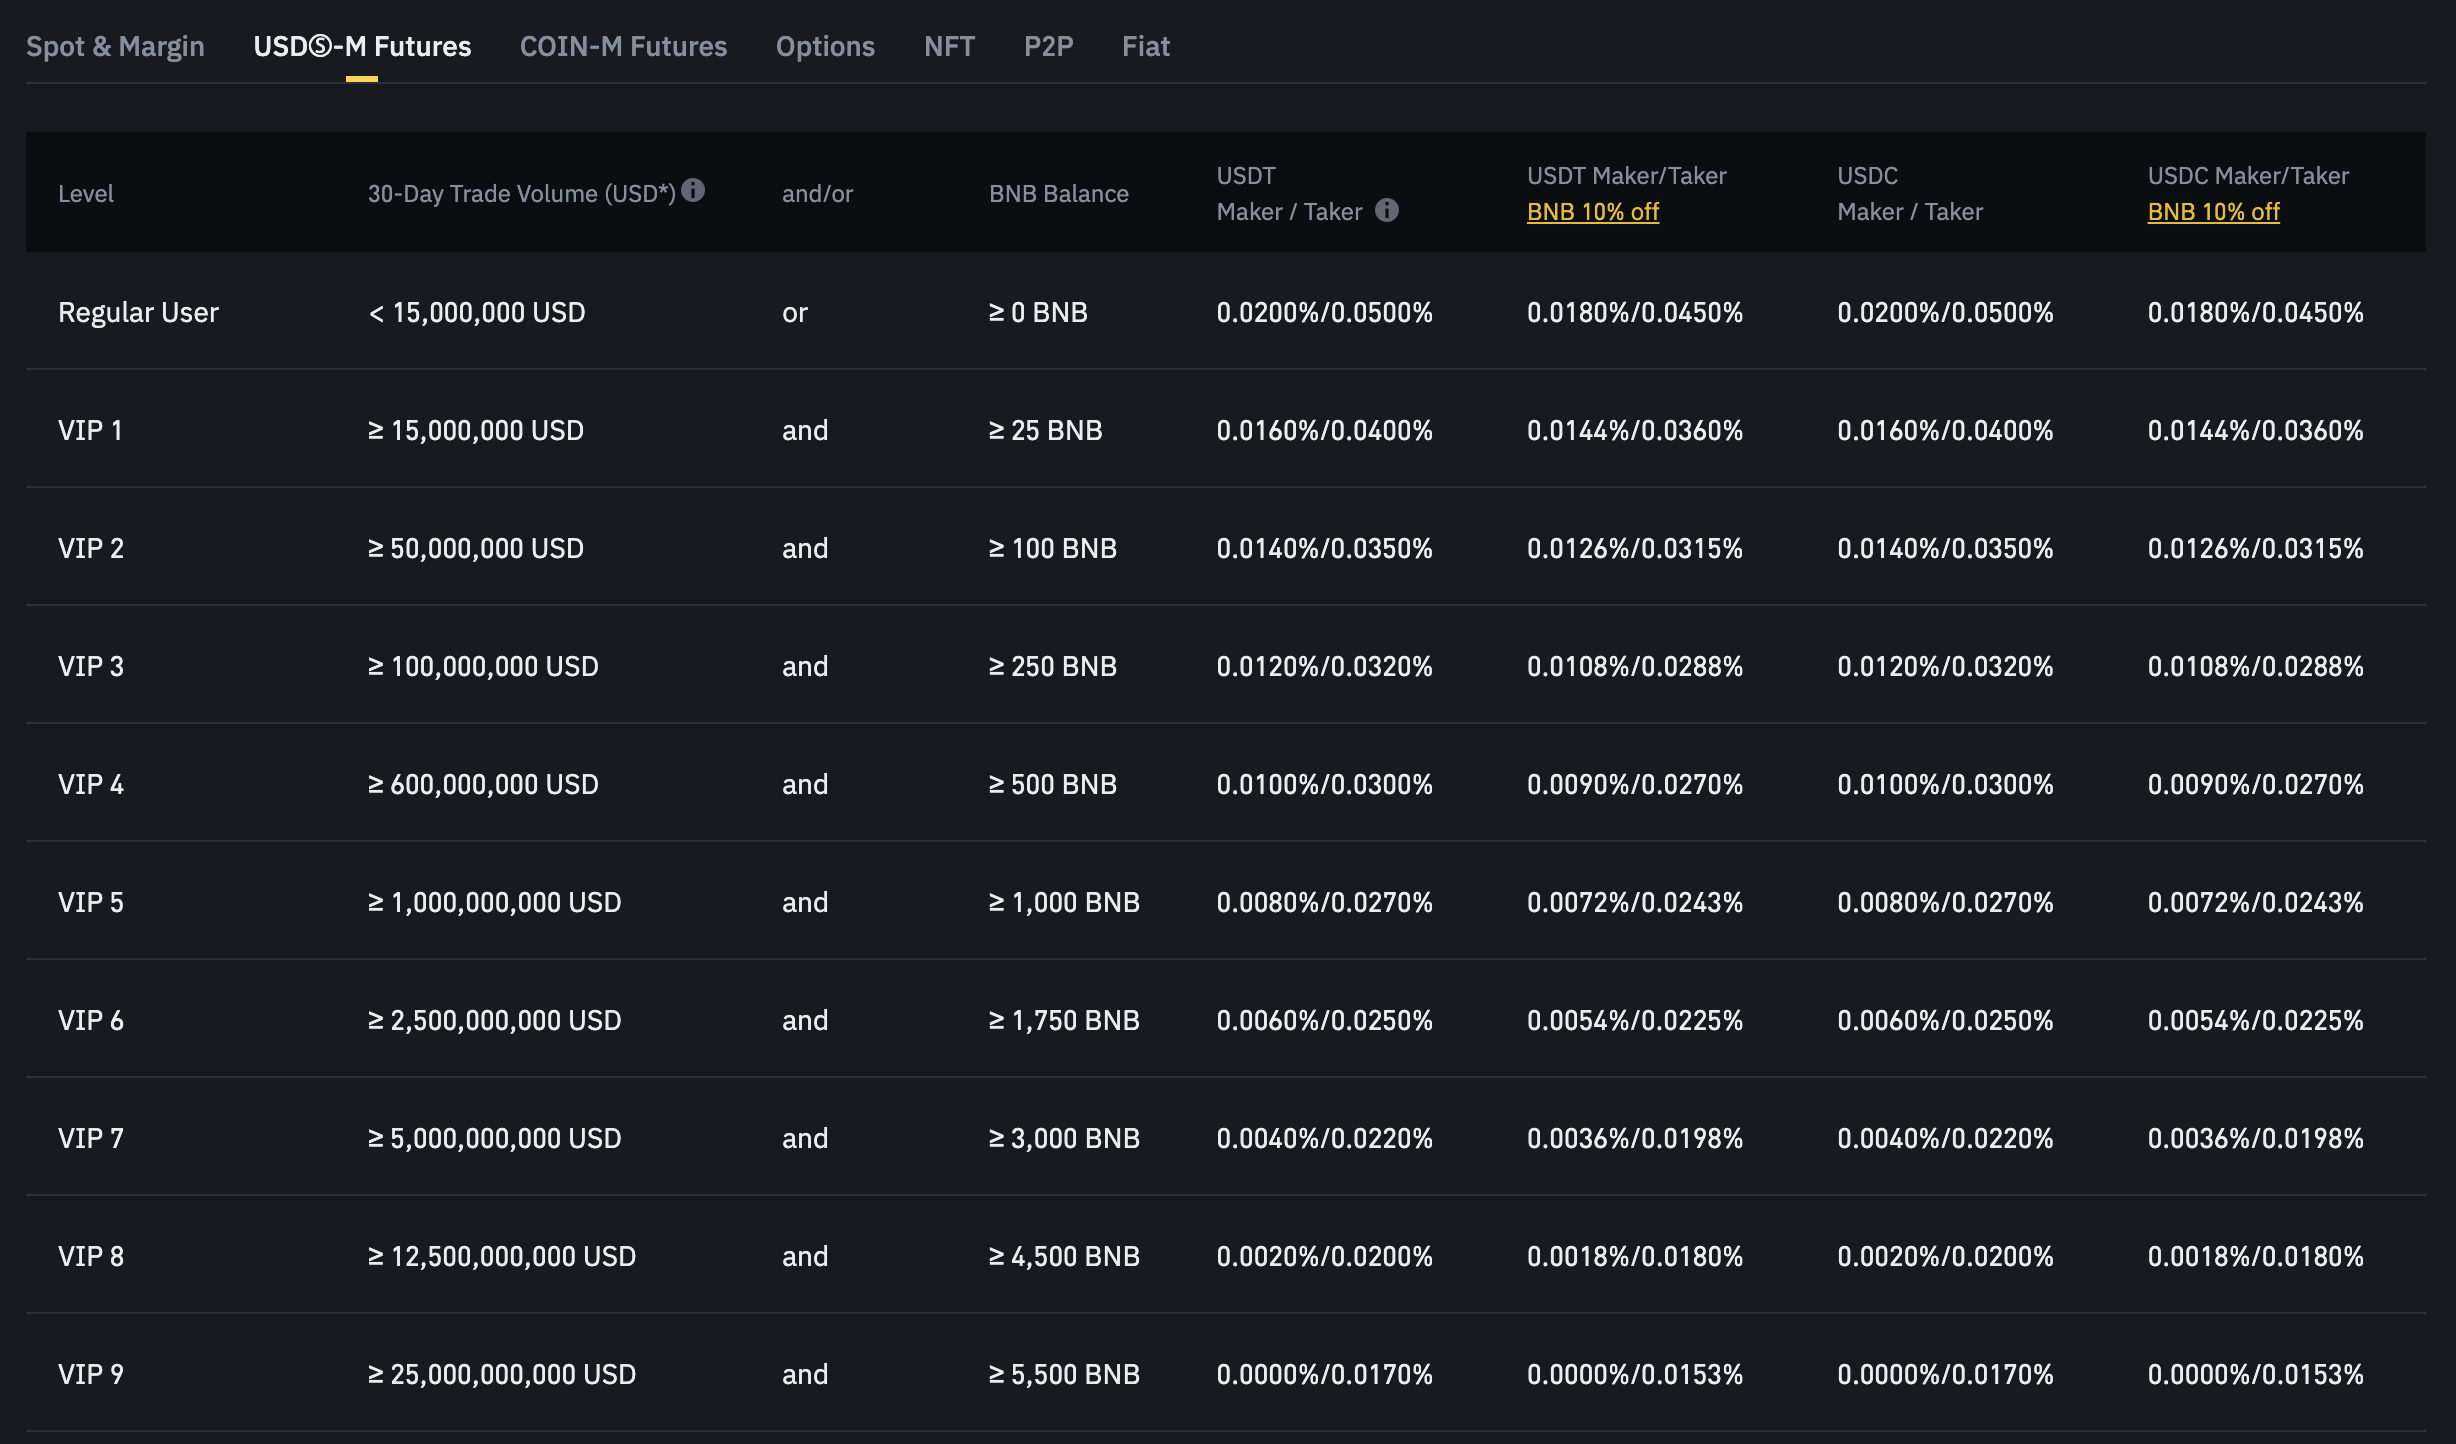Click the VIP 4 level cell

(91, 784)
